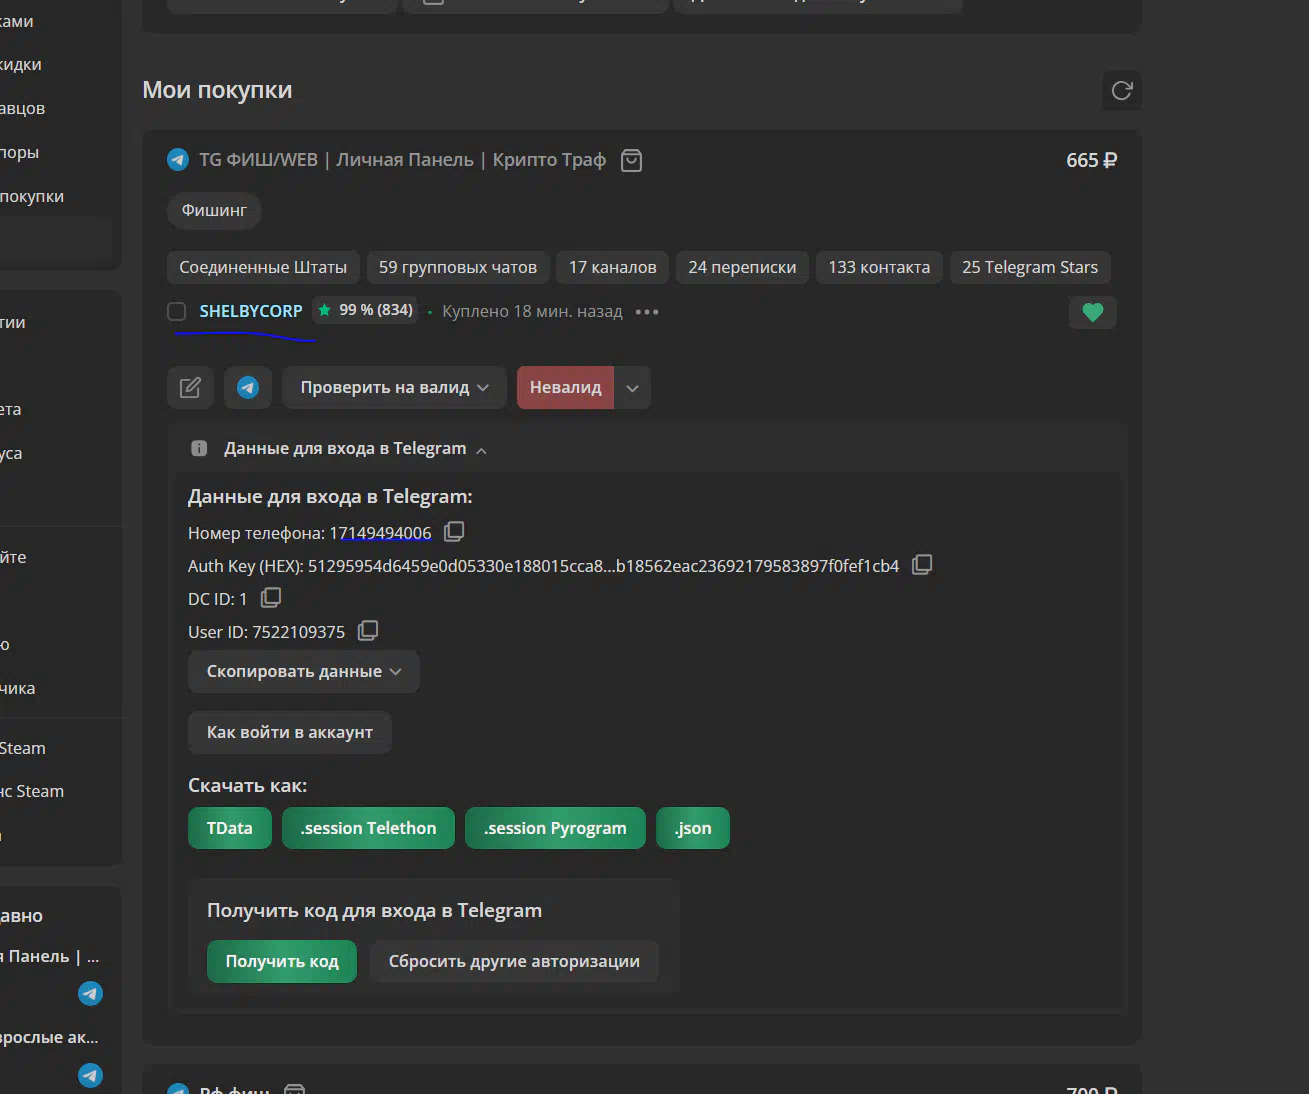Click the 133 контакта tag
Viewport: 1309px width, 1094px height.
pyautogui.click(x=879, y=267)
